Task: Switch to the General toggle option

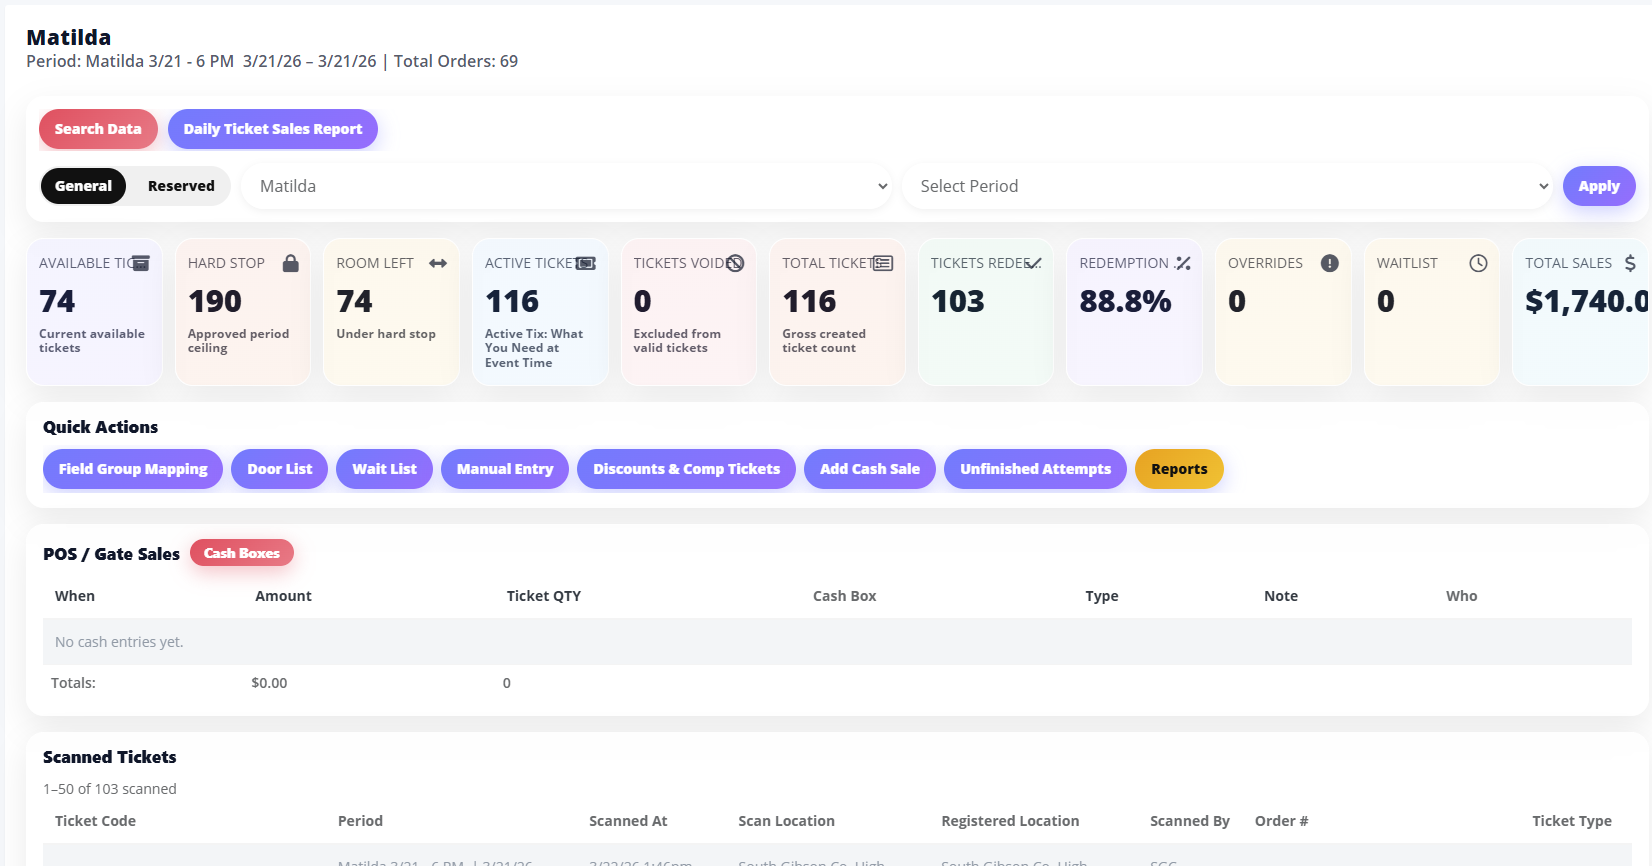Action: click(84, 186)
